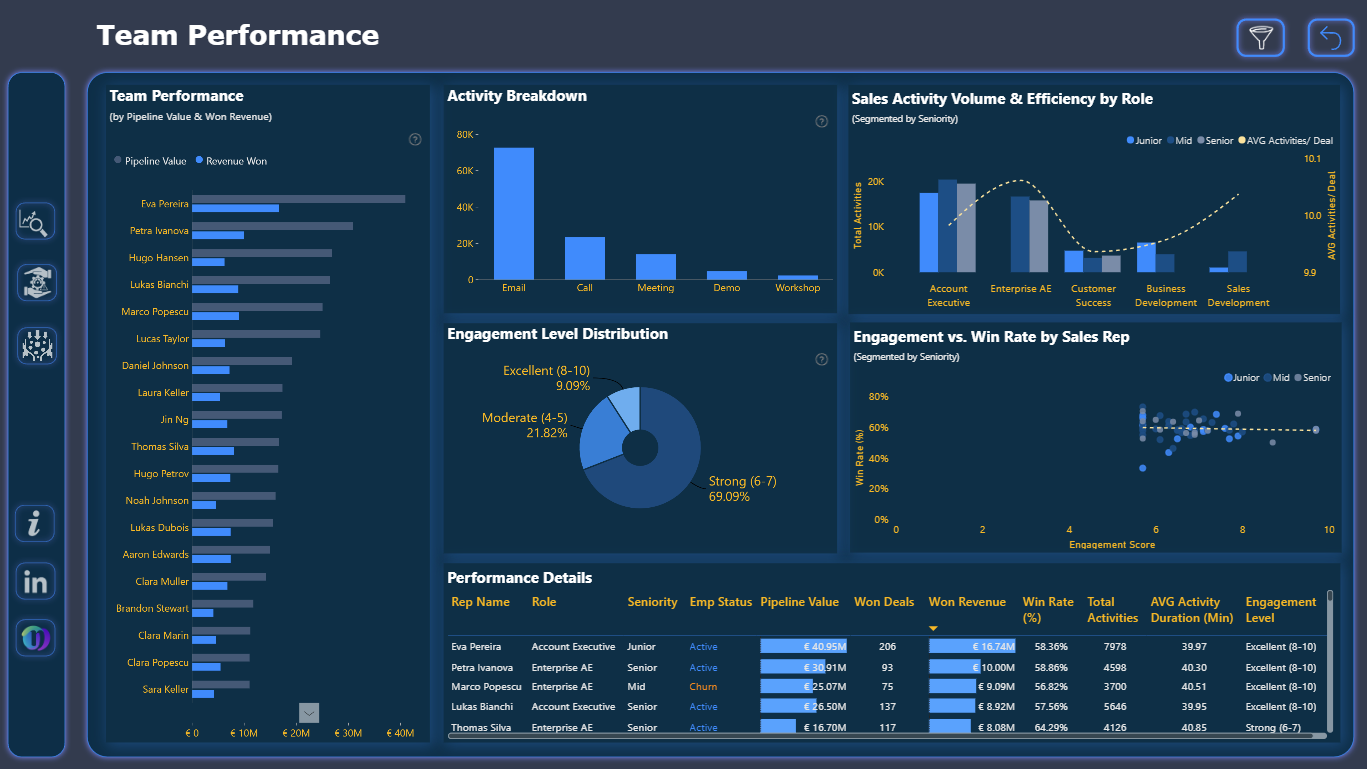The image size is (1367, 769).
Task: Click the round logo icon below LinkedIn
Action: [35, 638]
